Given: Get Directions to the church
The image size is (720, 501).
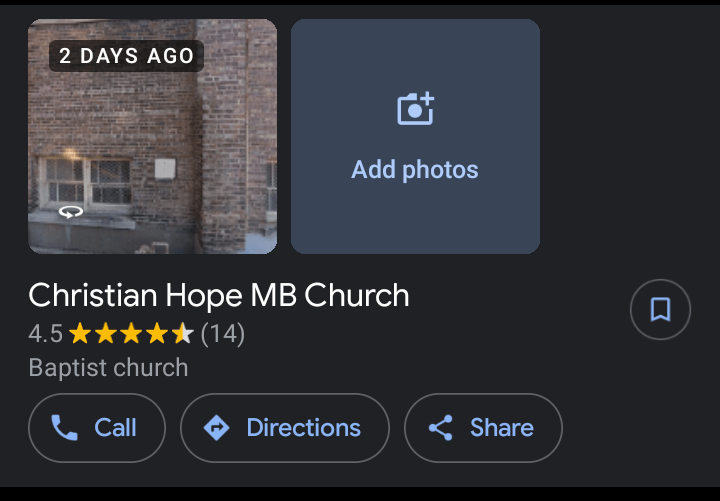Looking at the screenshot, I should (x=284, y=428).
